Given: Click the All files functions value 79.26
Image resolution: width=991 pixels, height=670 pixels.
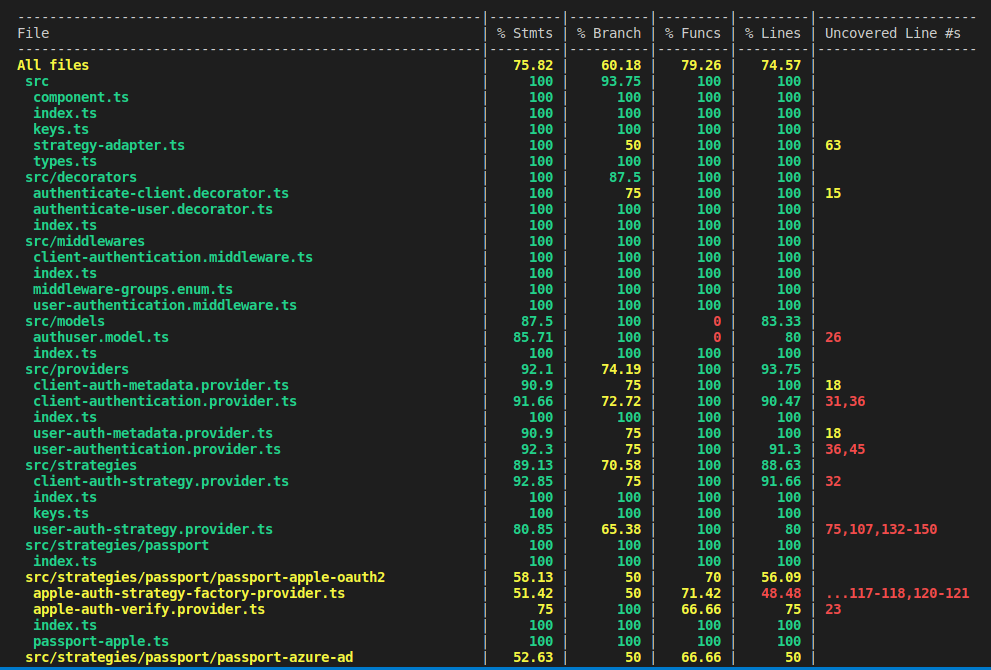Looking at the screenshot, I should [x=701, y=65].
